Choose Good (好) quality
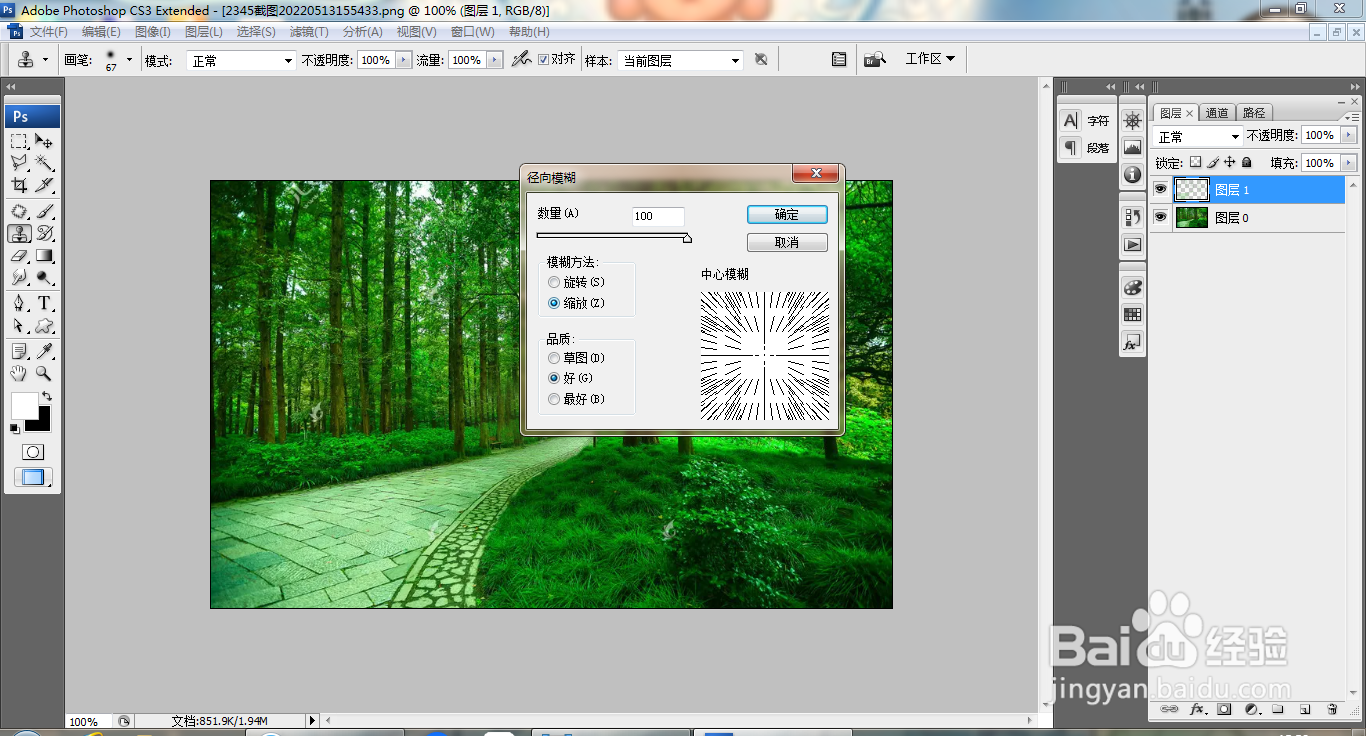This screenshot has height=736, width=1366. (554, 378)
